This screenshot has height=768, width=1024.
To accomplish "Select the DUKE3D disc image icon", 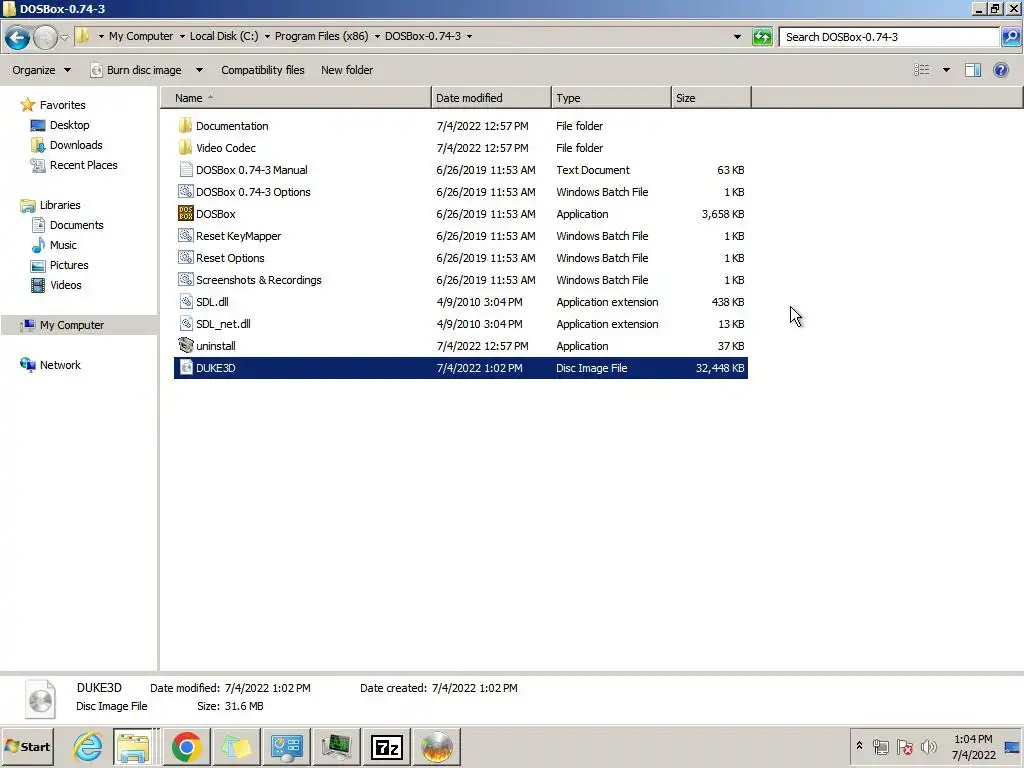I will click(185, 368).
